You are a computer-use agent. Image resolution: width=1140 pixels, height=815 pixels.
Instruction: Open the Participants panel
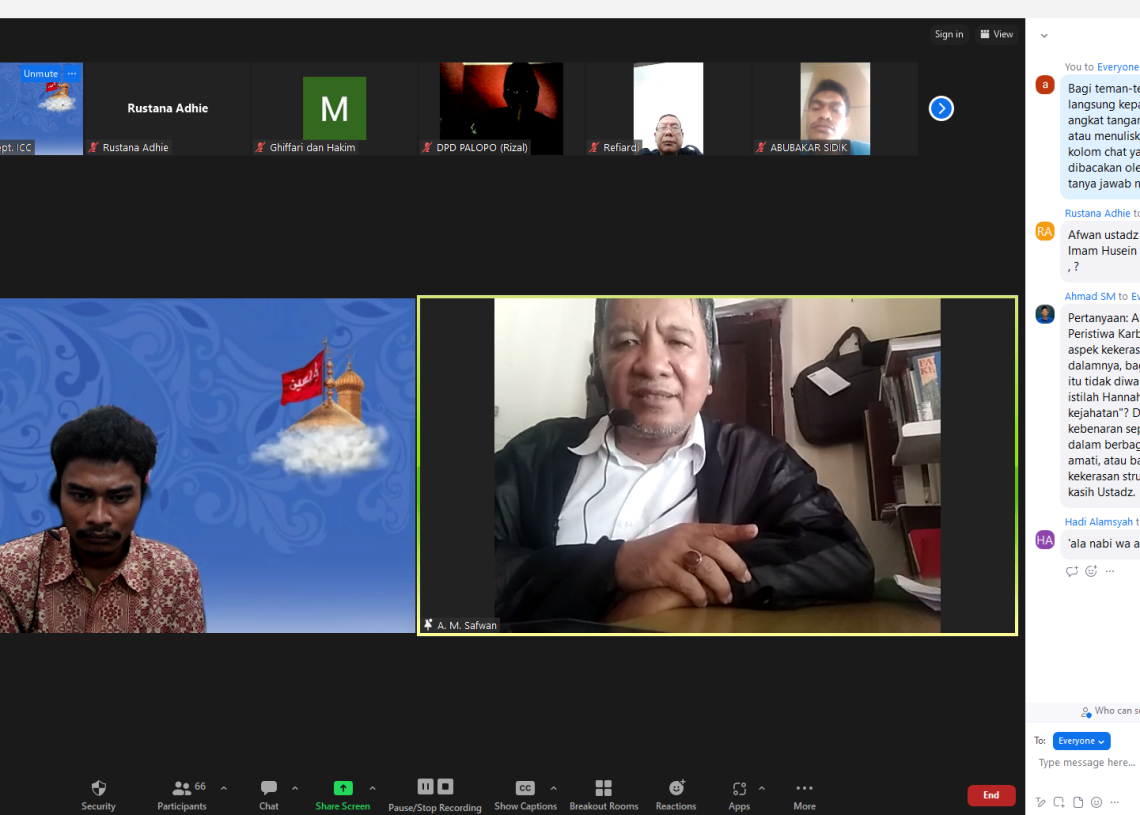point(182,795)
